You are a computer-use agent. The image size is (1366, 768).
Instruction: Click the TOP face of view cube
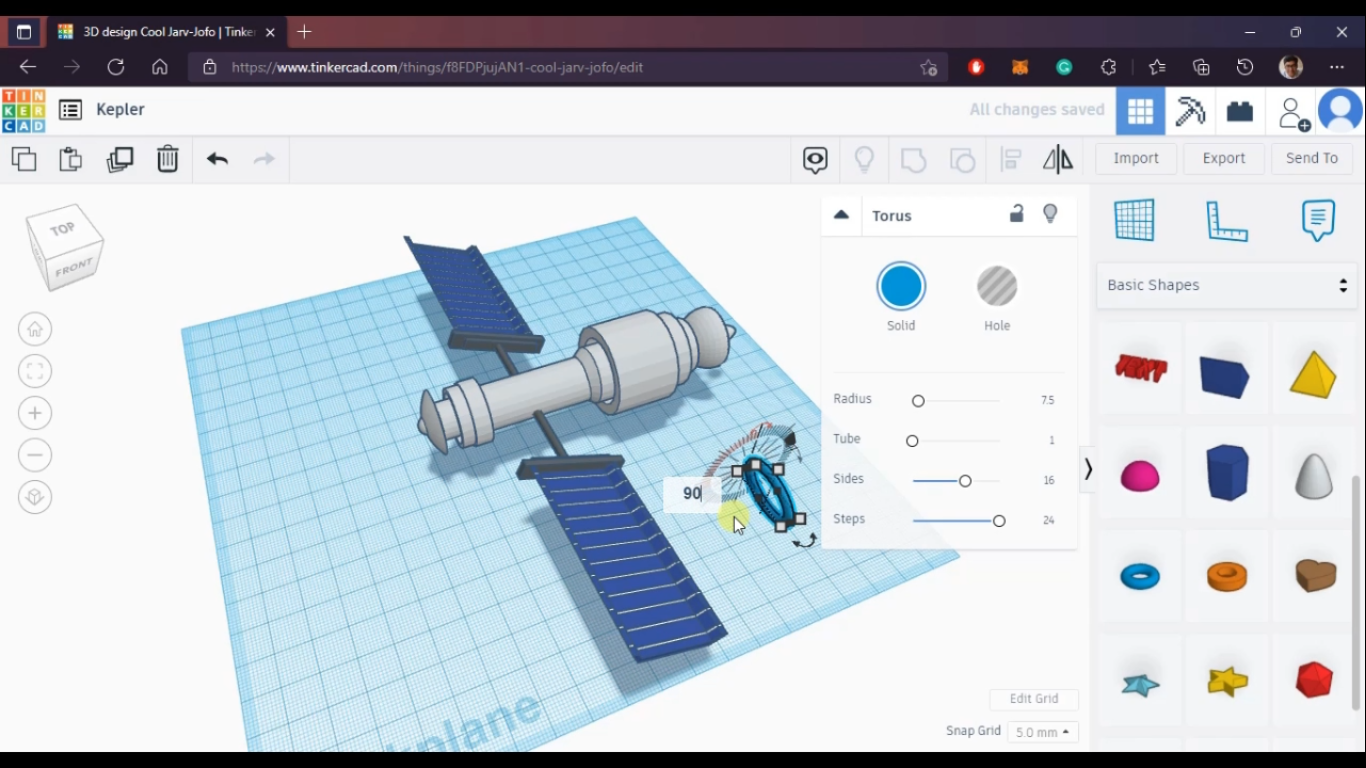click(x=62, y=229)
